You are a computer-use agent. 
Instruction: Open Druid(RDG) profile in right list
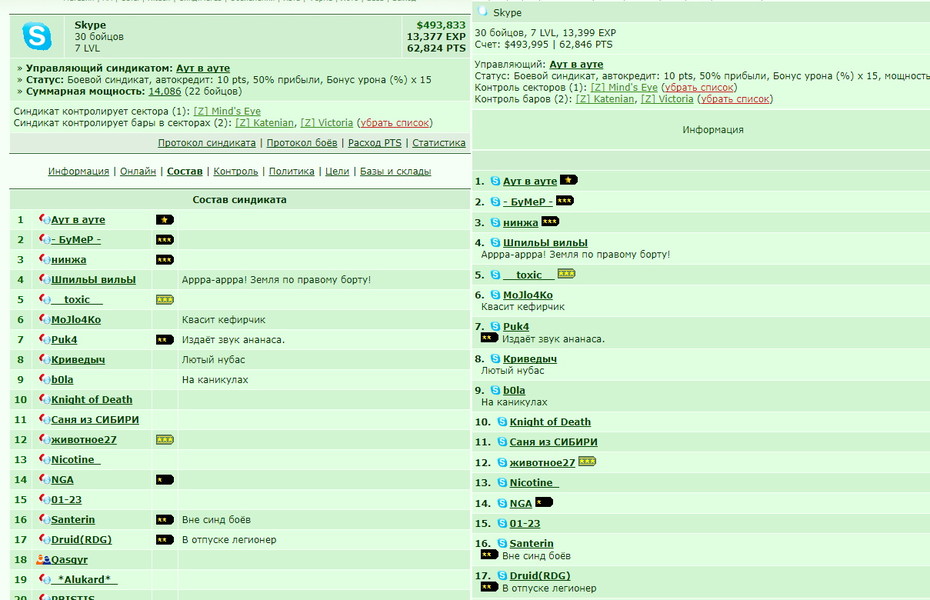540,576
